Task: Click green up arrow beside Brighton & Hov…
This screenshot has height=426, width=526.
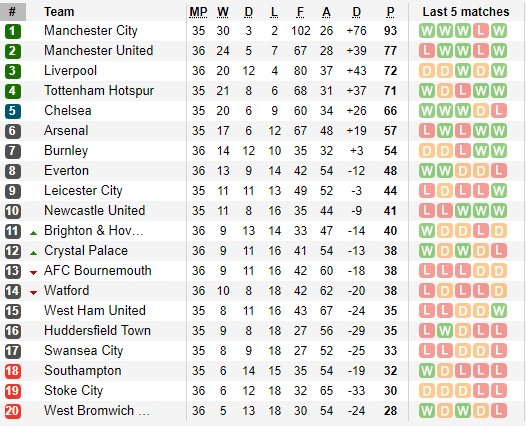Action: [33, 232]
